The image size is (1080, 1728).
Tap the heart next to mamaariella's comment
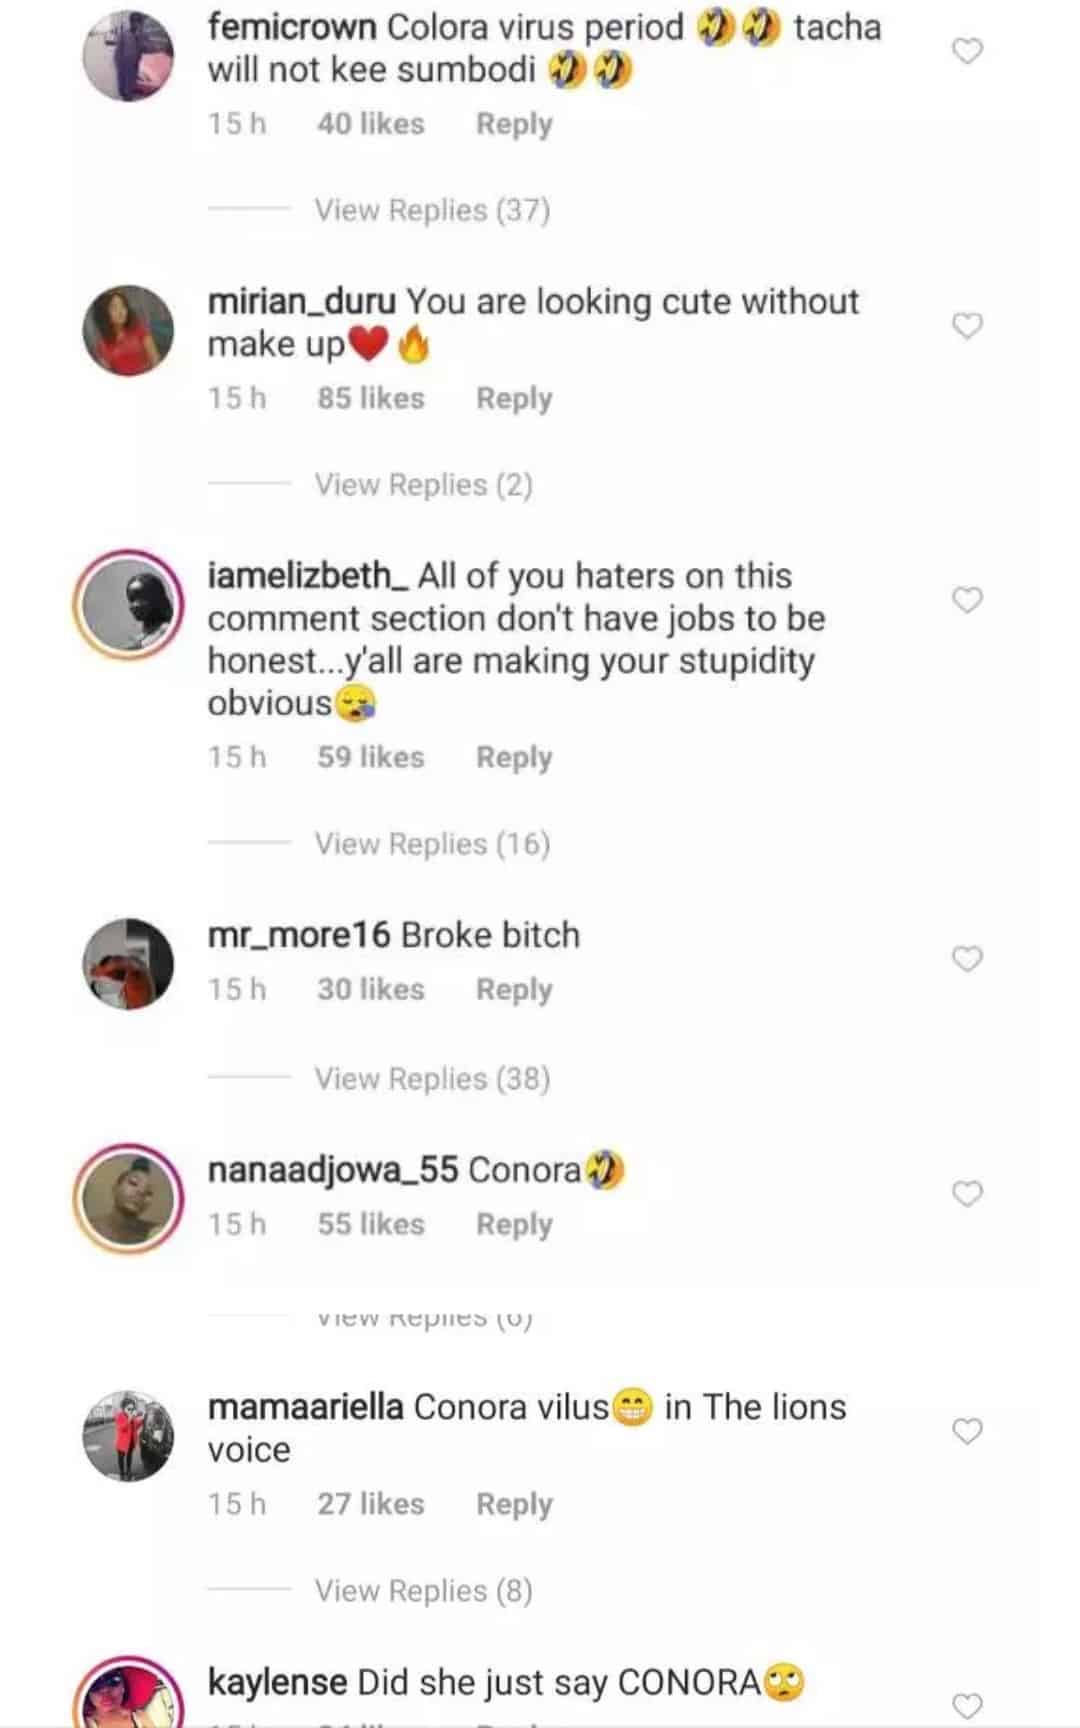tap(967, 1431)
